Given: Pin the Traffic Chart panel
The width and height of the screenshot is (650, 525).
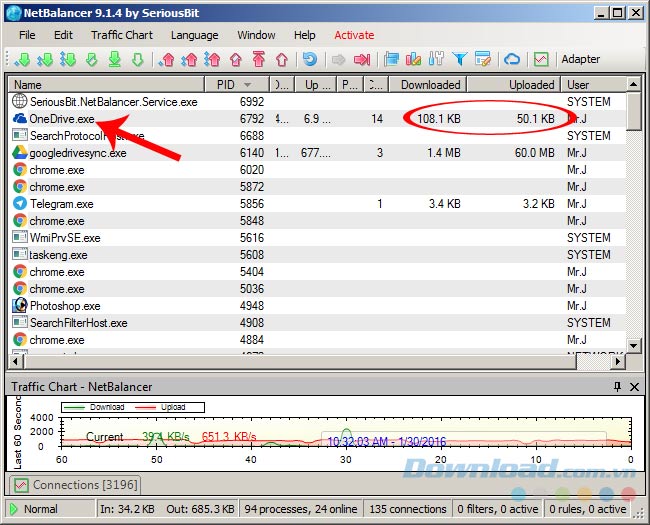Looking at the screenshot, I should click(x=617, y=386).
